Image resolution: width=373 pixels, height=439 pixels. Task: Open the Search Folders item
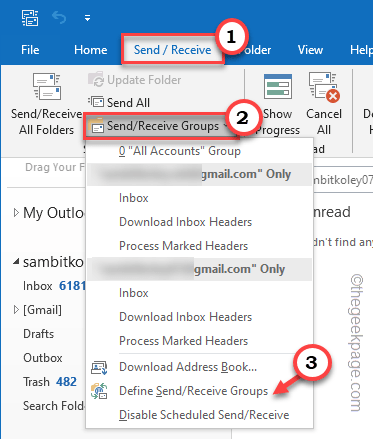click(54, 406)
